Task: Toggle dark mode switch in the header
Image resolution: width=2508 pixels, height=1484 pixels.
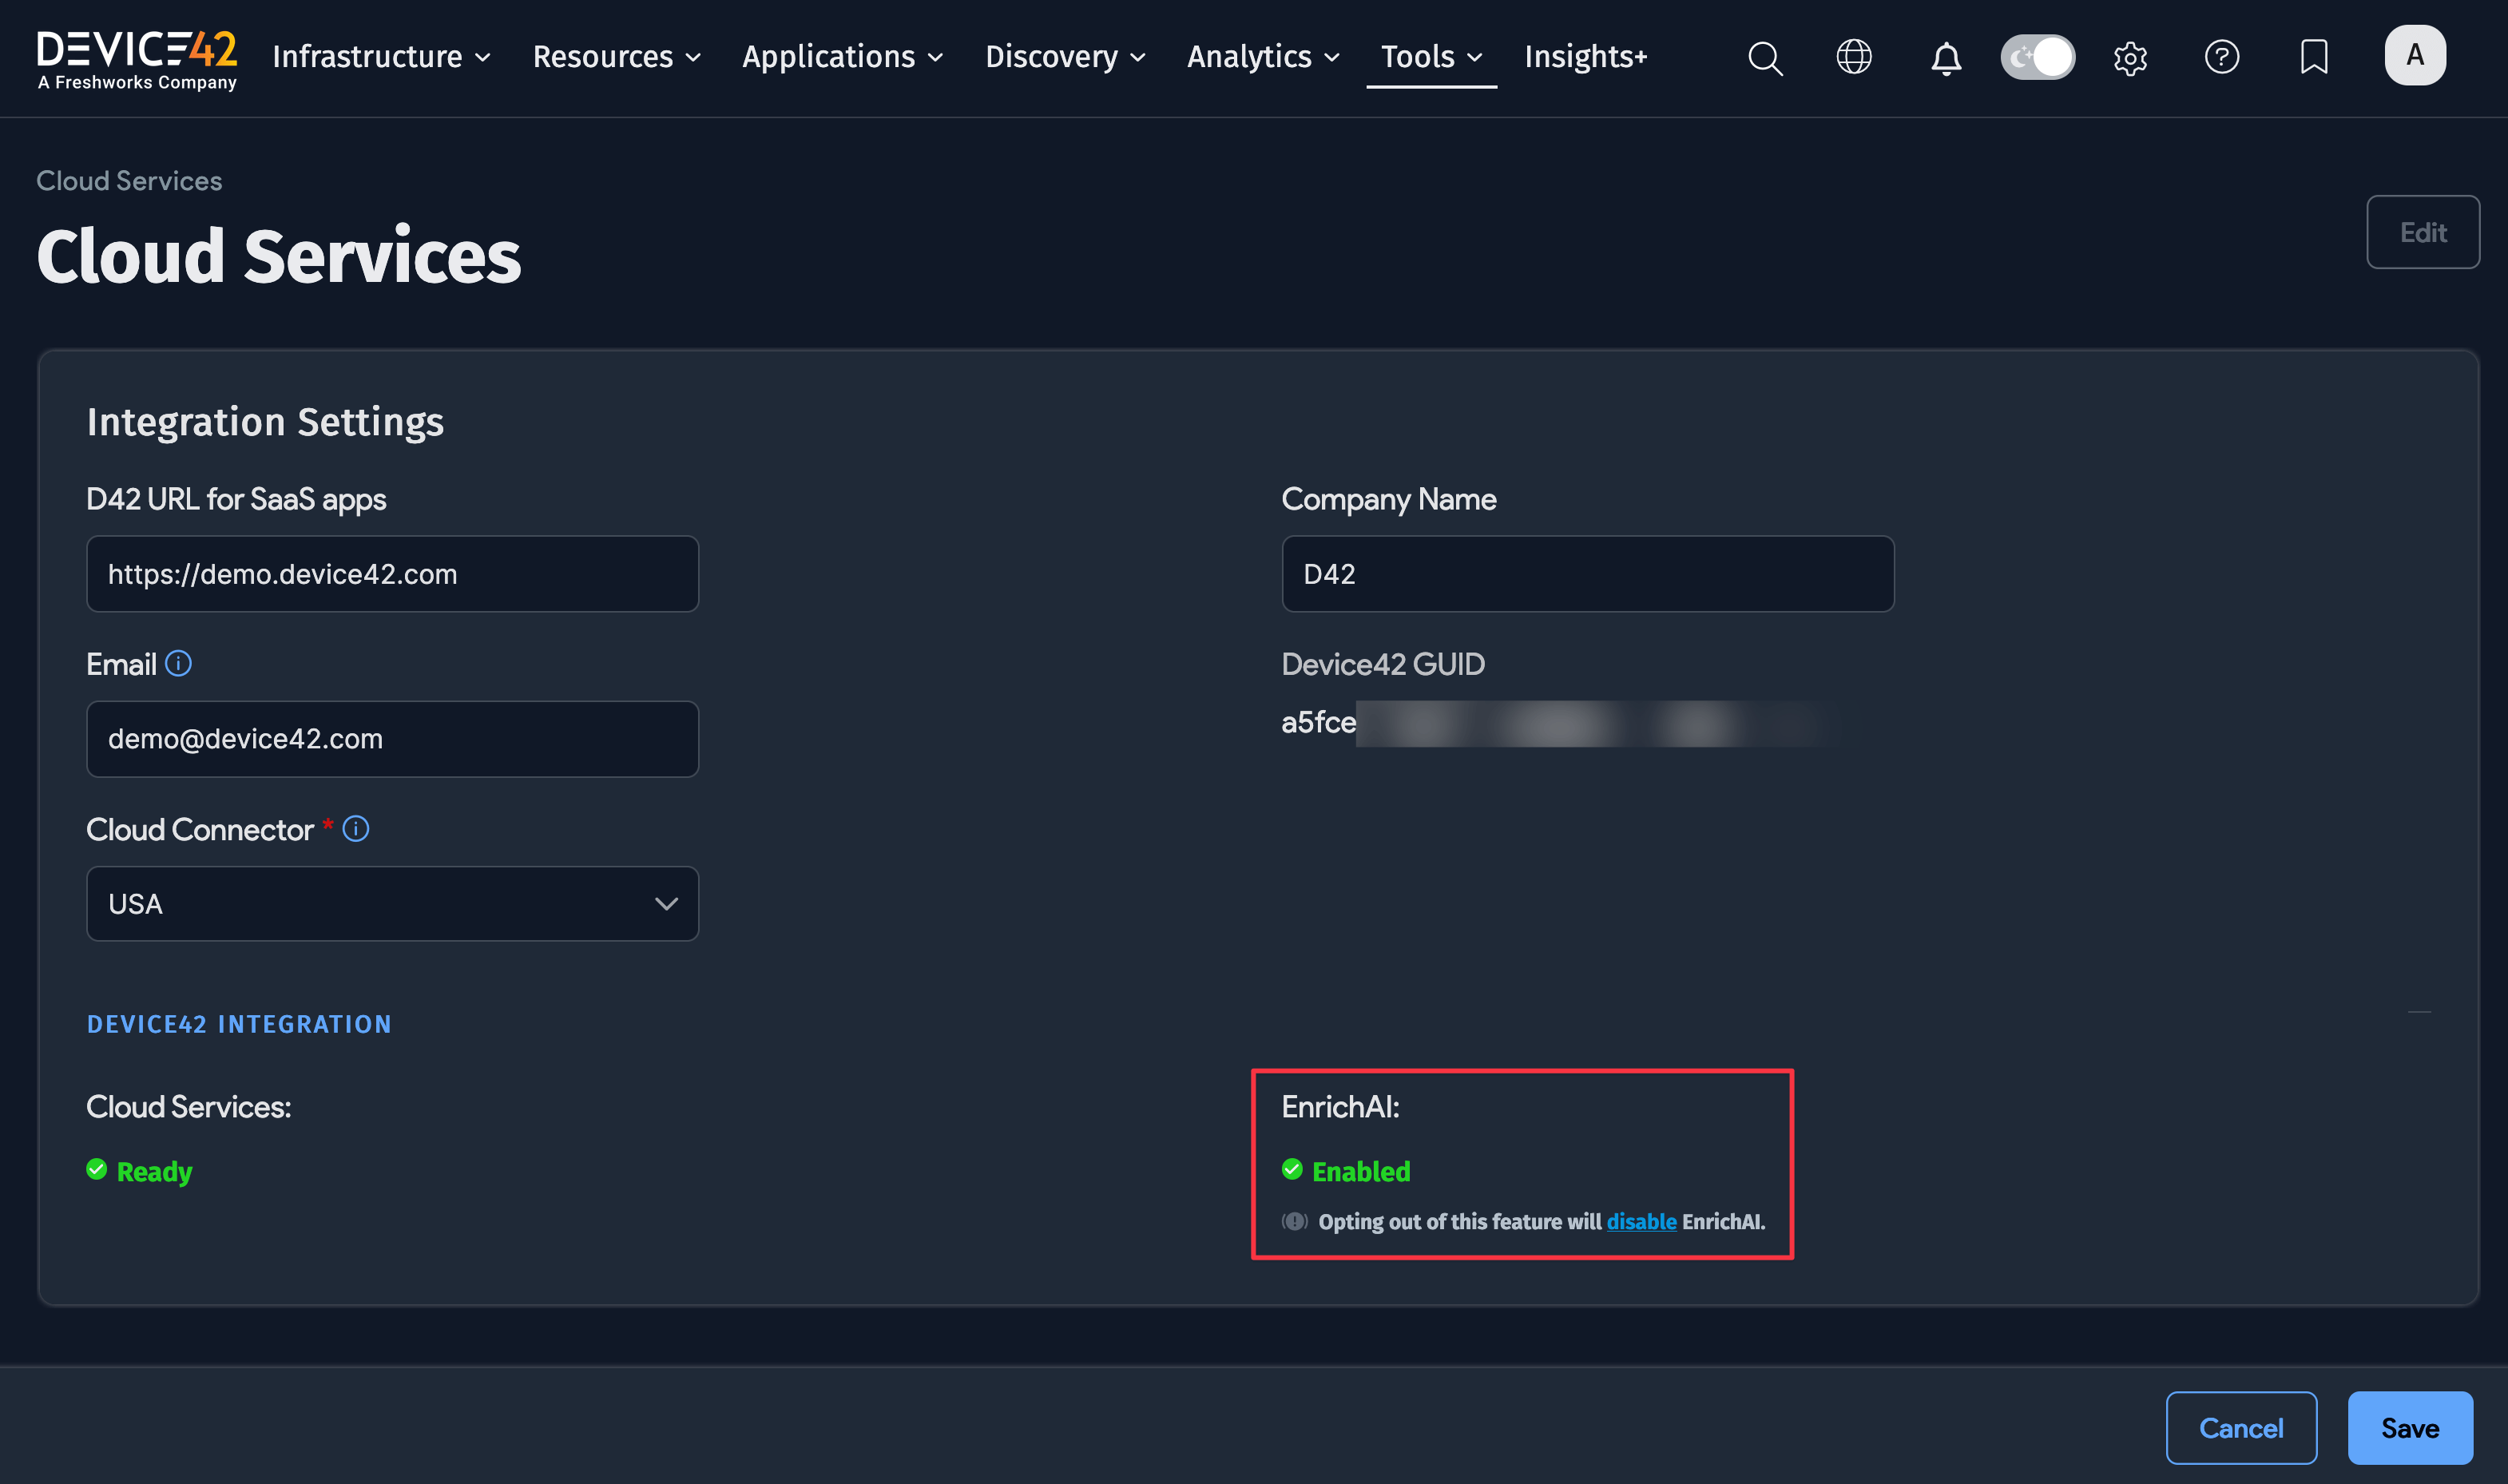Action: [x=2038, y=57]
